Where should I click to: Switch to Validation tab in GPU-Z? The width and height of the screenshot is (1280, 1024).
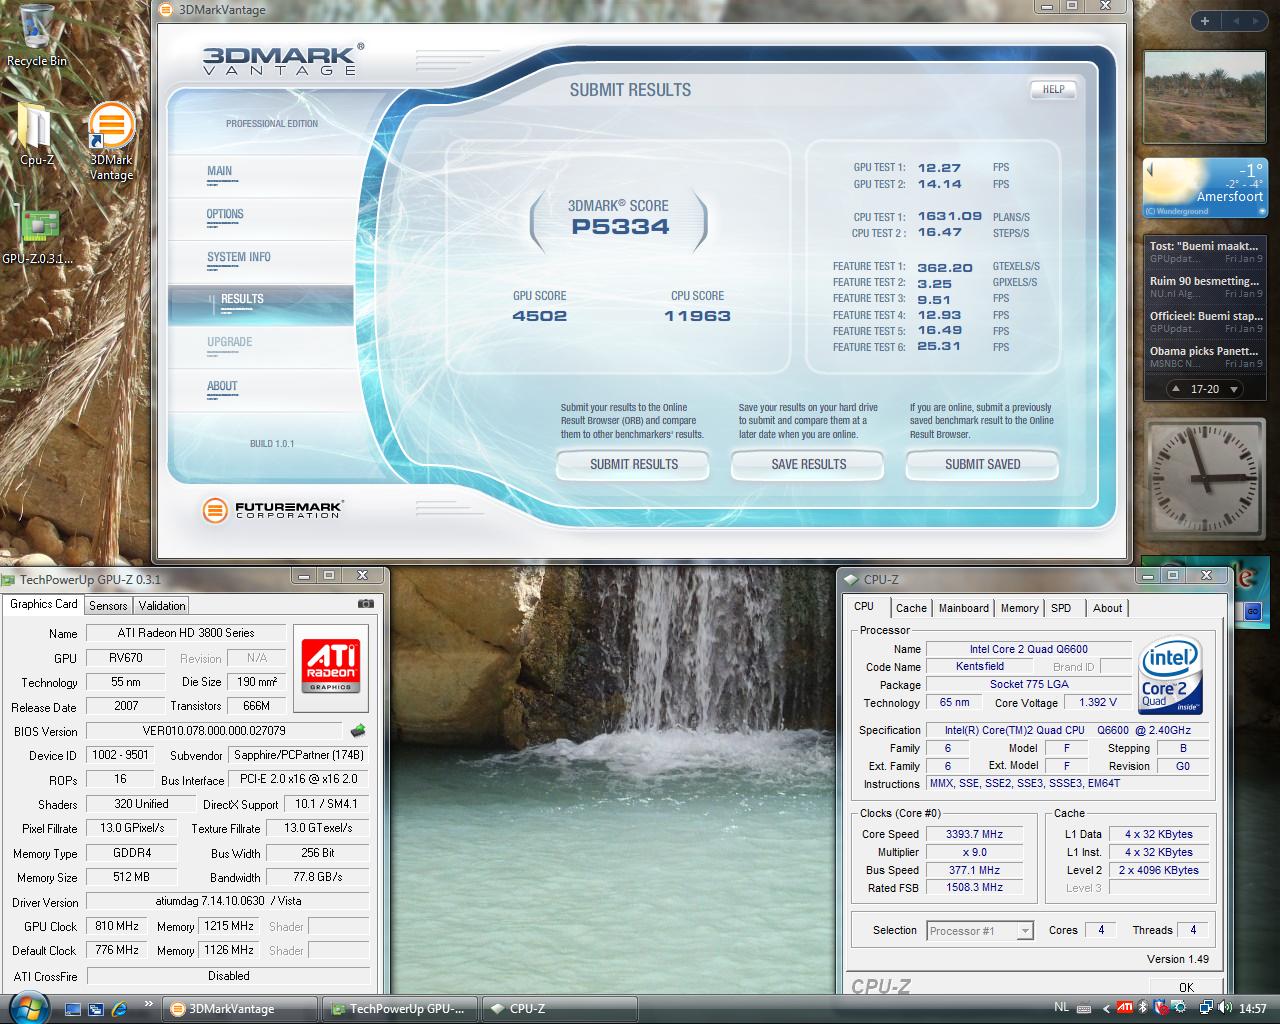coord(162,606)
